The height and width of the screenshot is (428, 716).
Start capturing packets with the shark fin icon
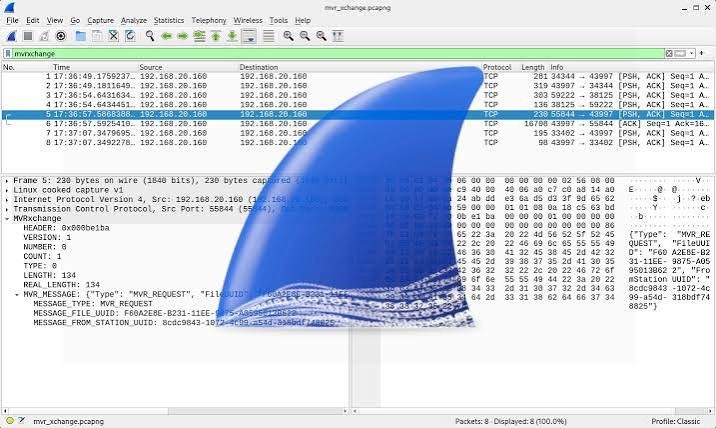[x=11, y=36]
